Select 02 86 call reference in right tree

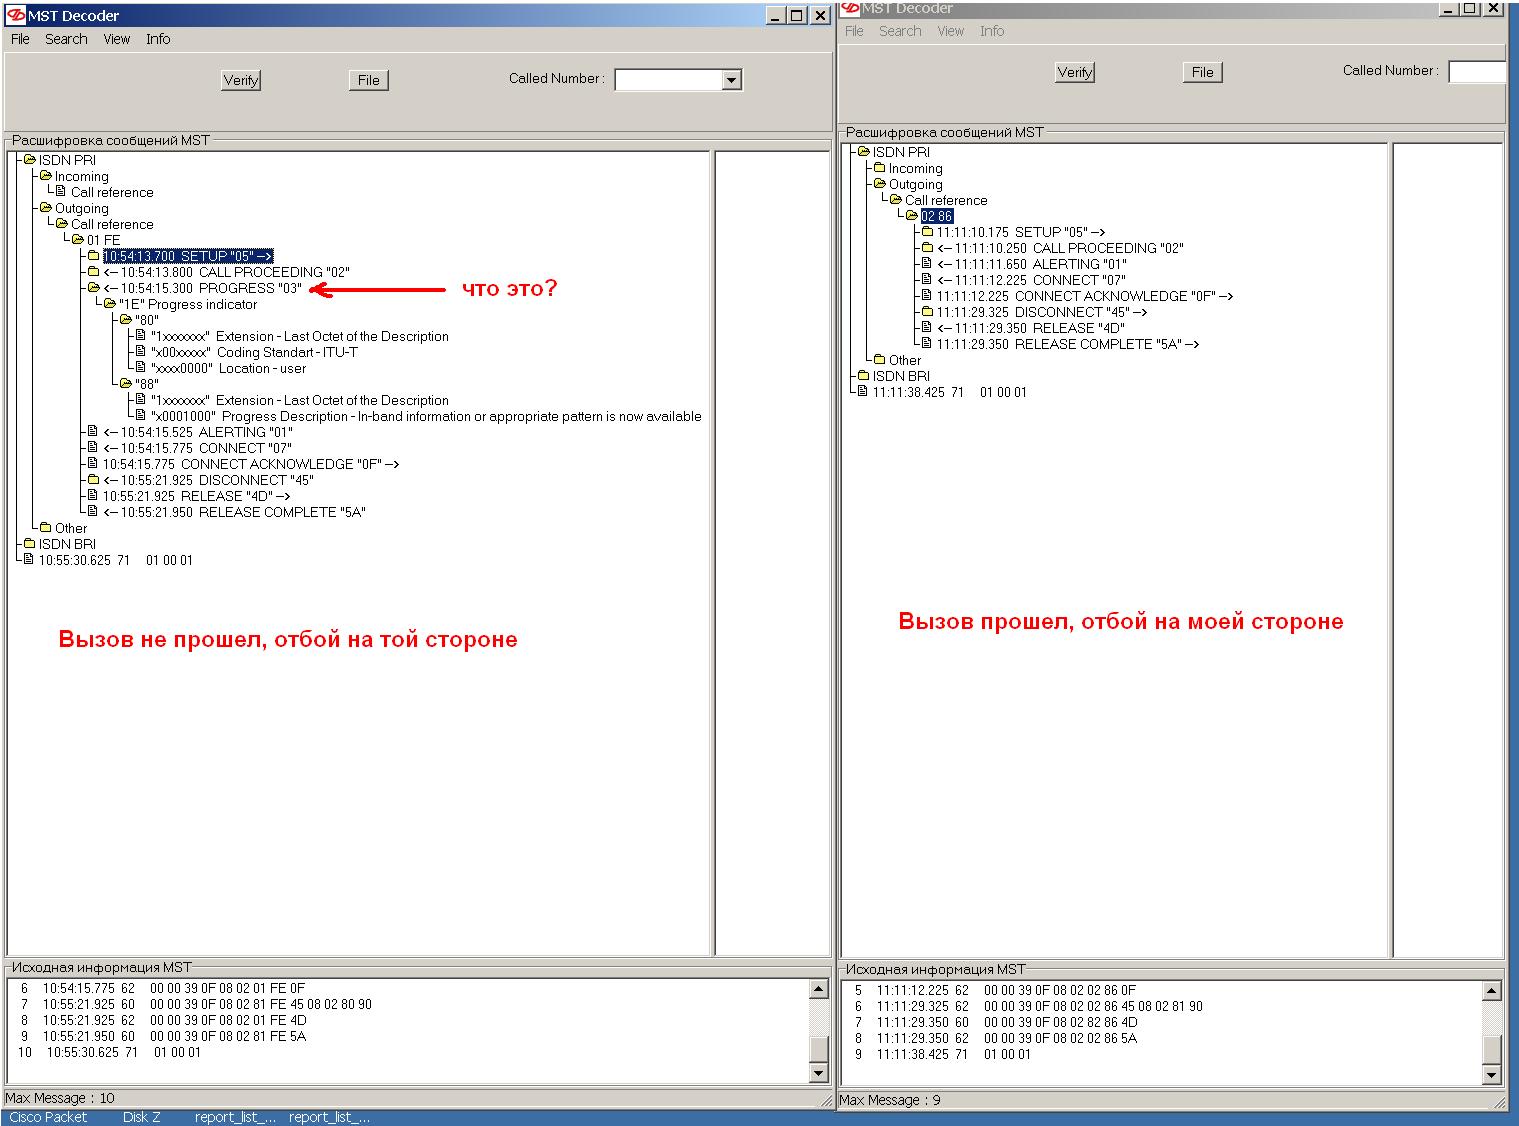(937, 216)
